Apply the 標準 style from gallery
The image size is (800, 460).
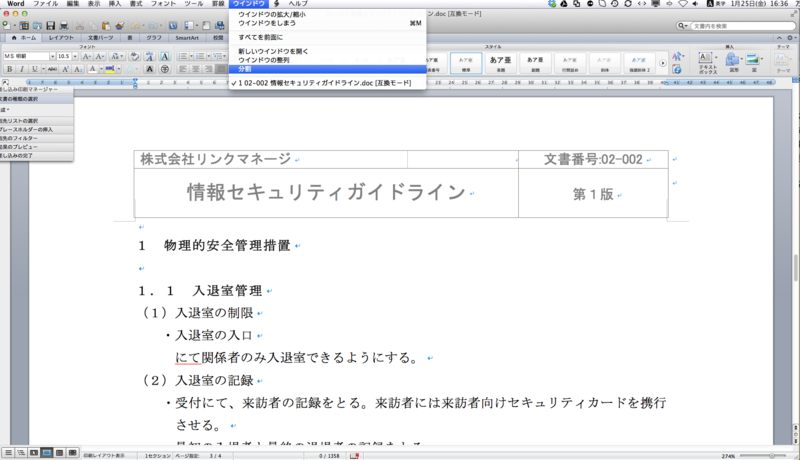[x=466, y=63]
